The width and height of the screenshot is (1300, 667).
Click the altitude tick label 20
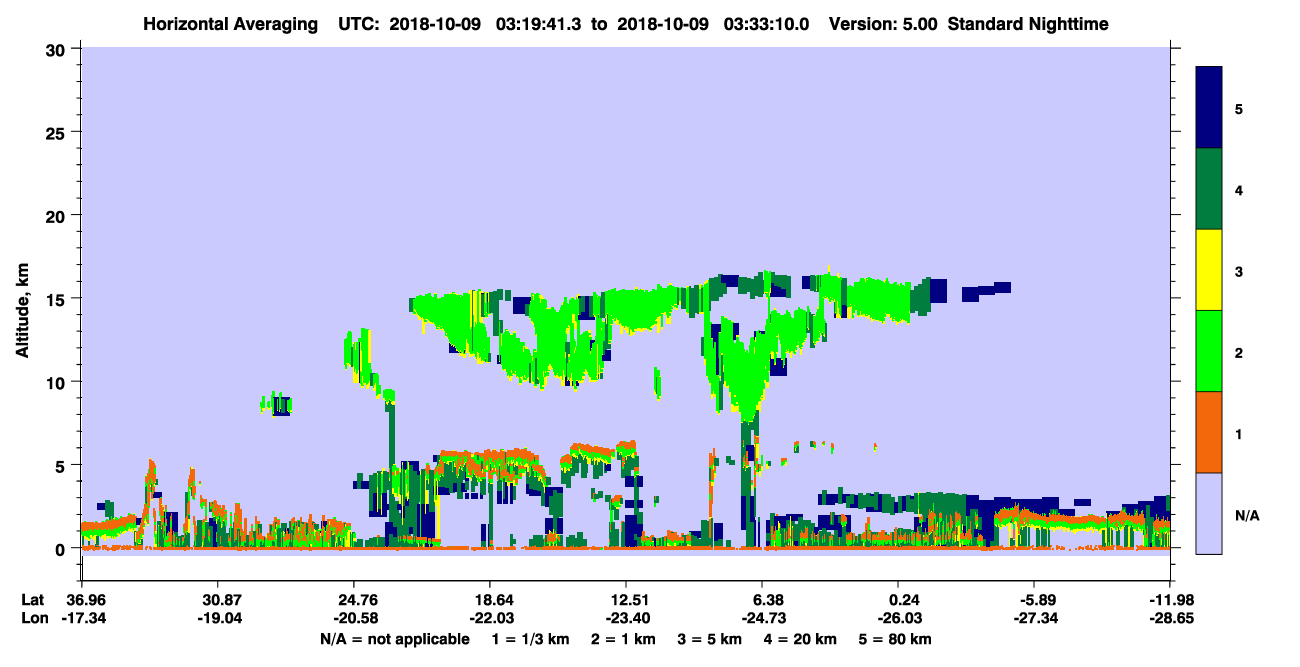pos(58,215)
